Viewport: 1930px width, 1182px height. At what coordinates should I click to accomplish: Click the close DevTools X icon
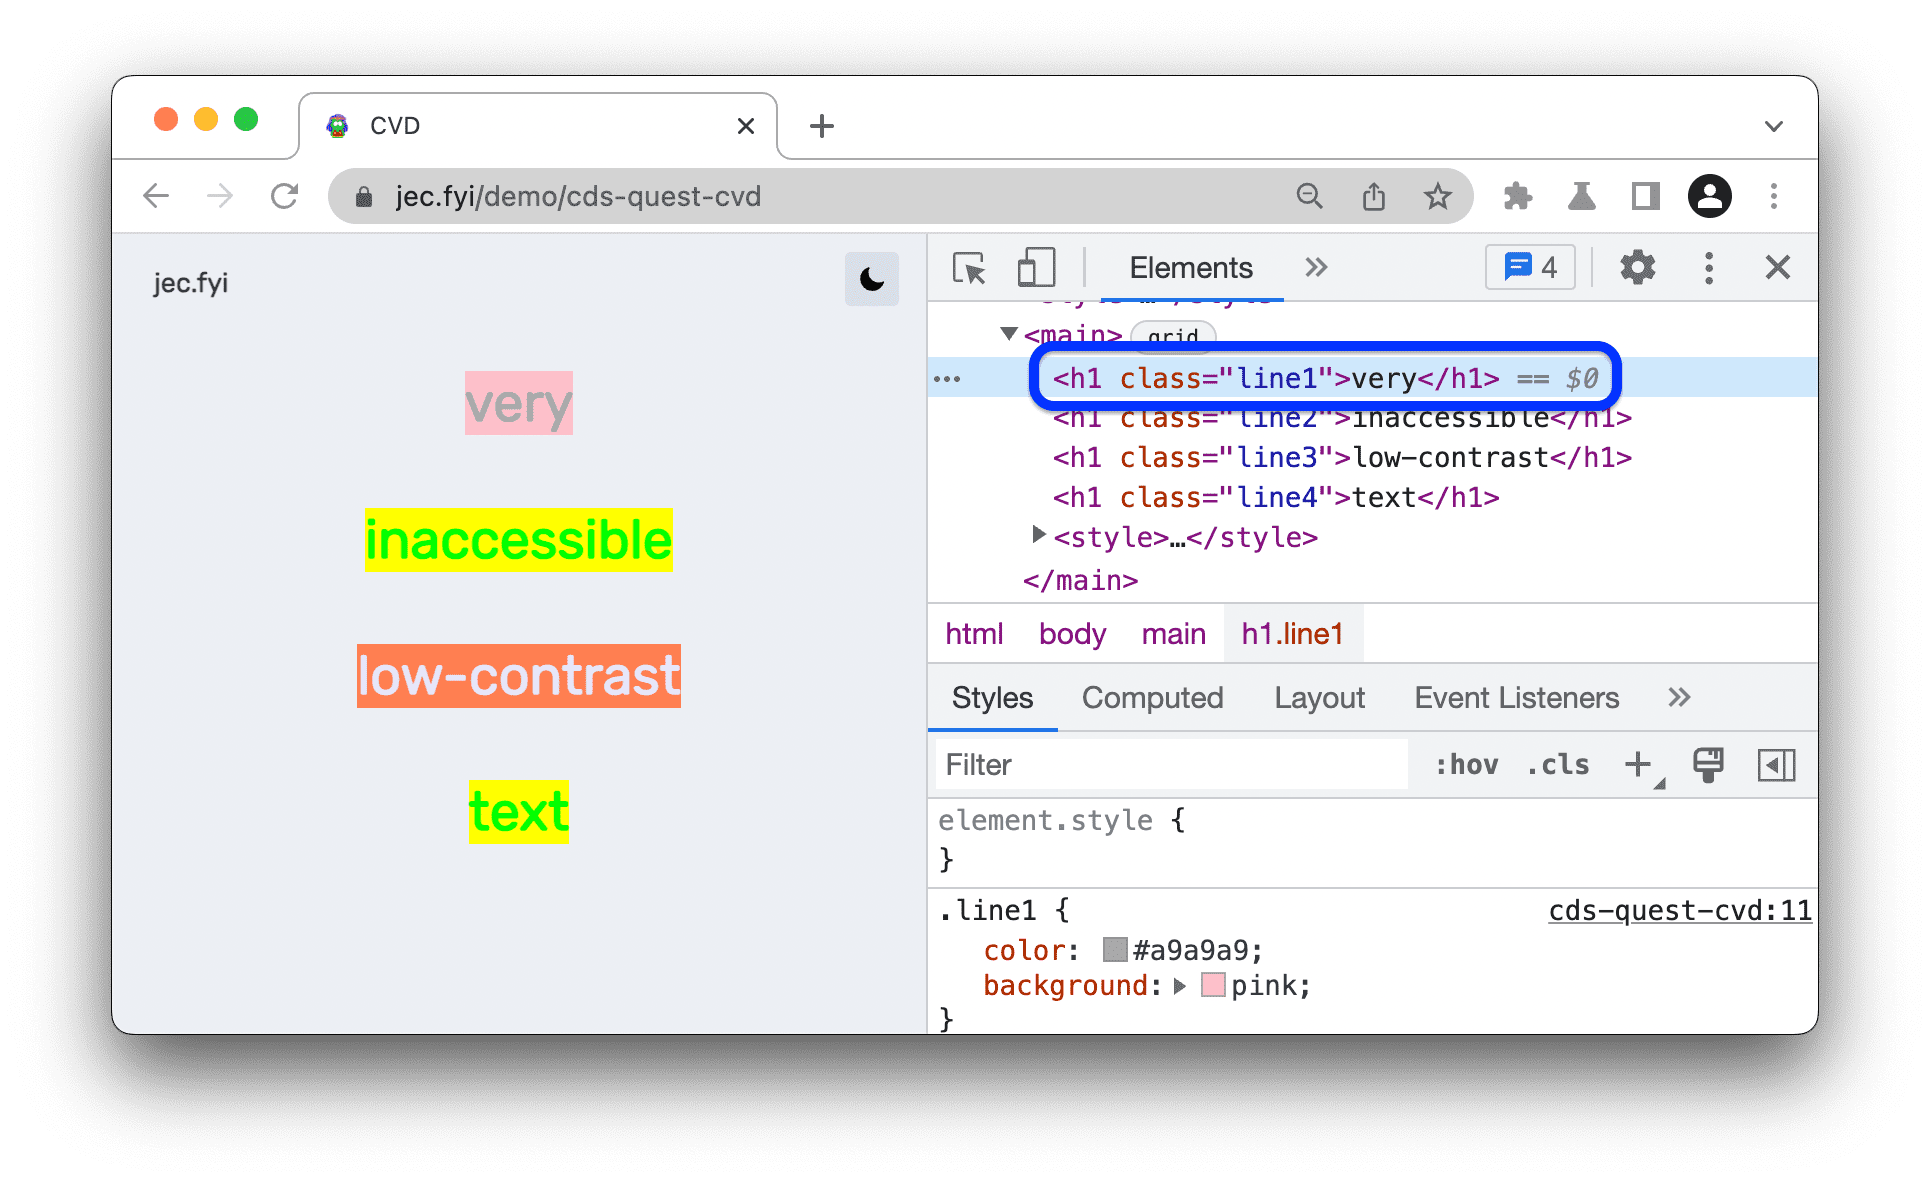coord(1770,268)
